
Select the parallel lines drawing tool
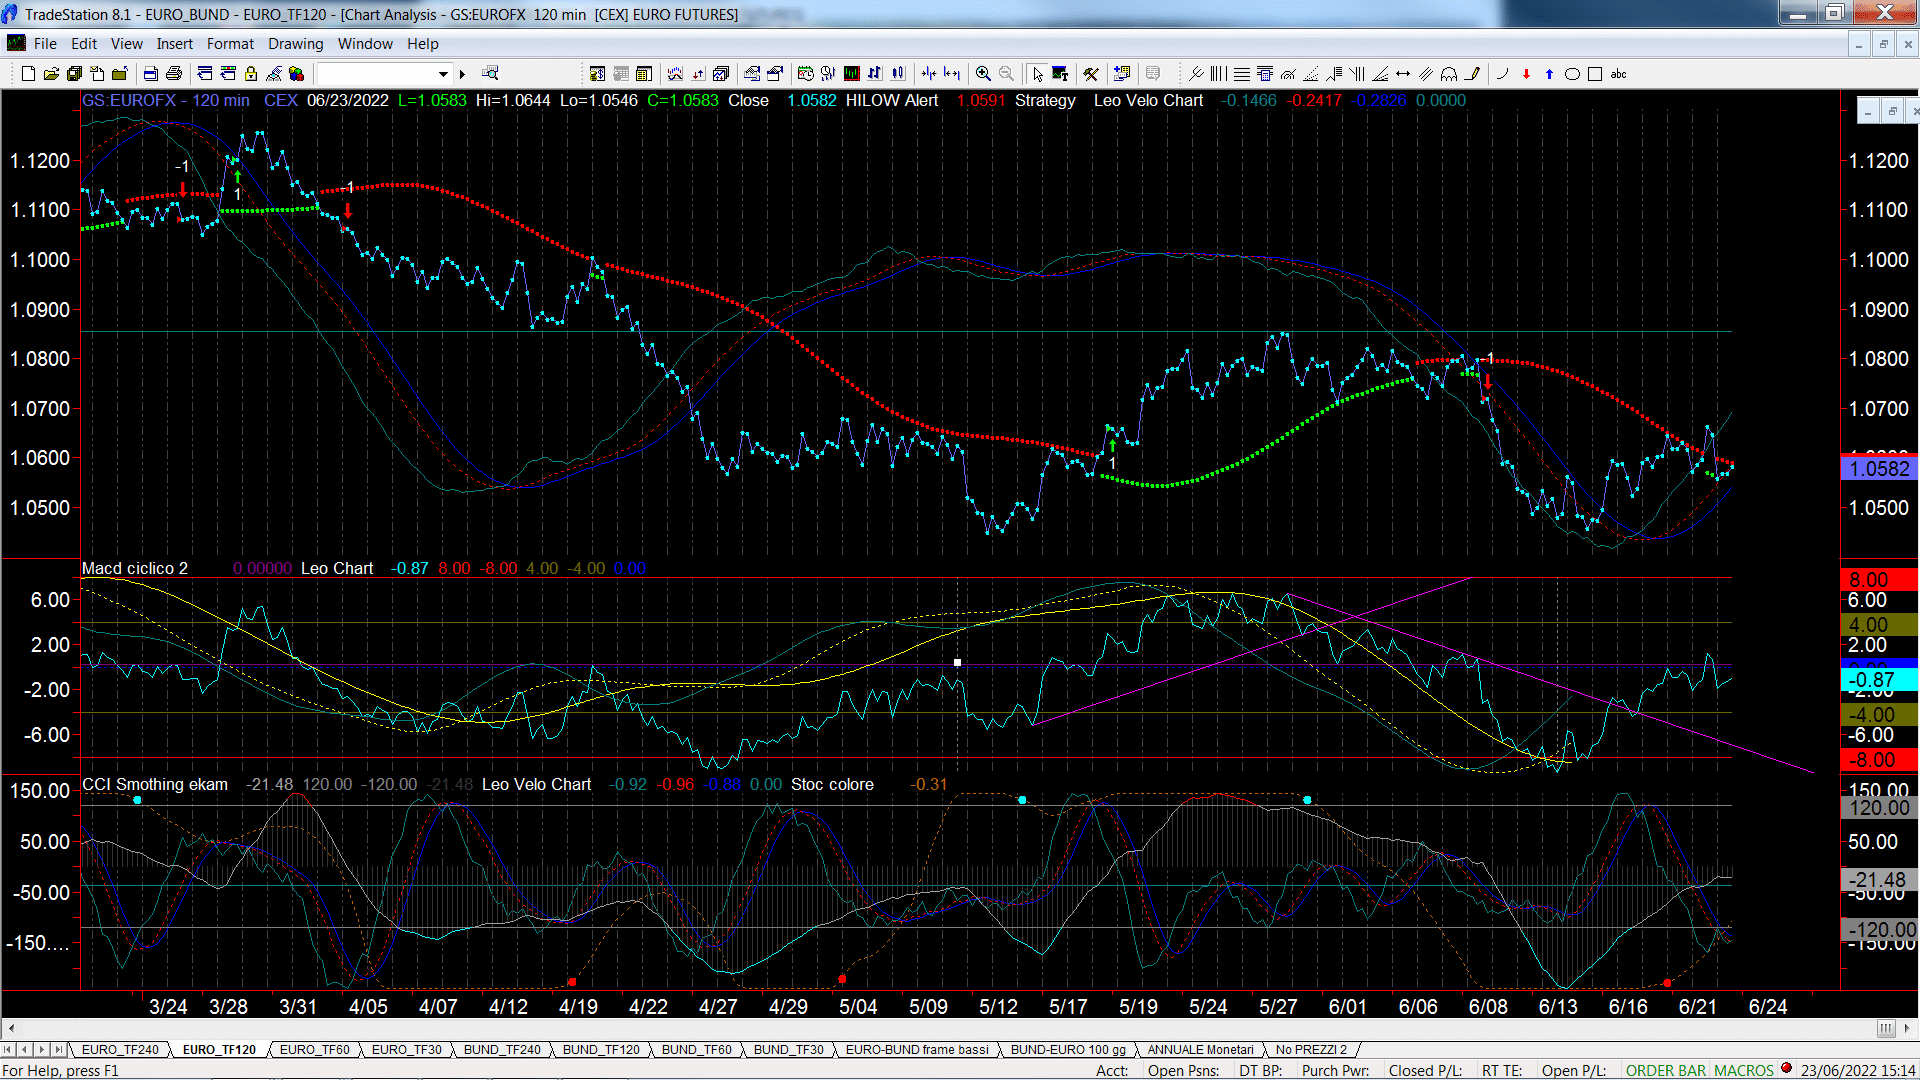pos(1426,73)
